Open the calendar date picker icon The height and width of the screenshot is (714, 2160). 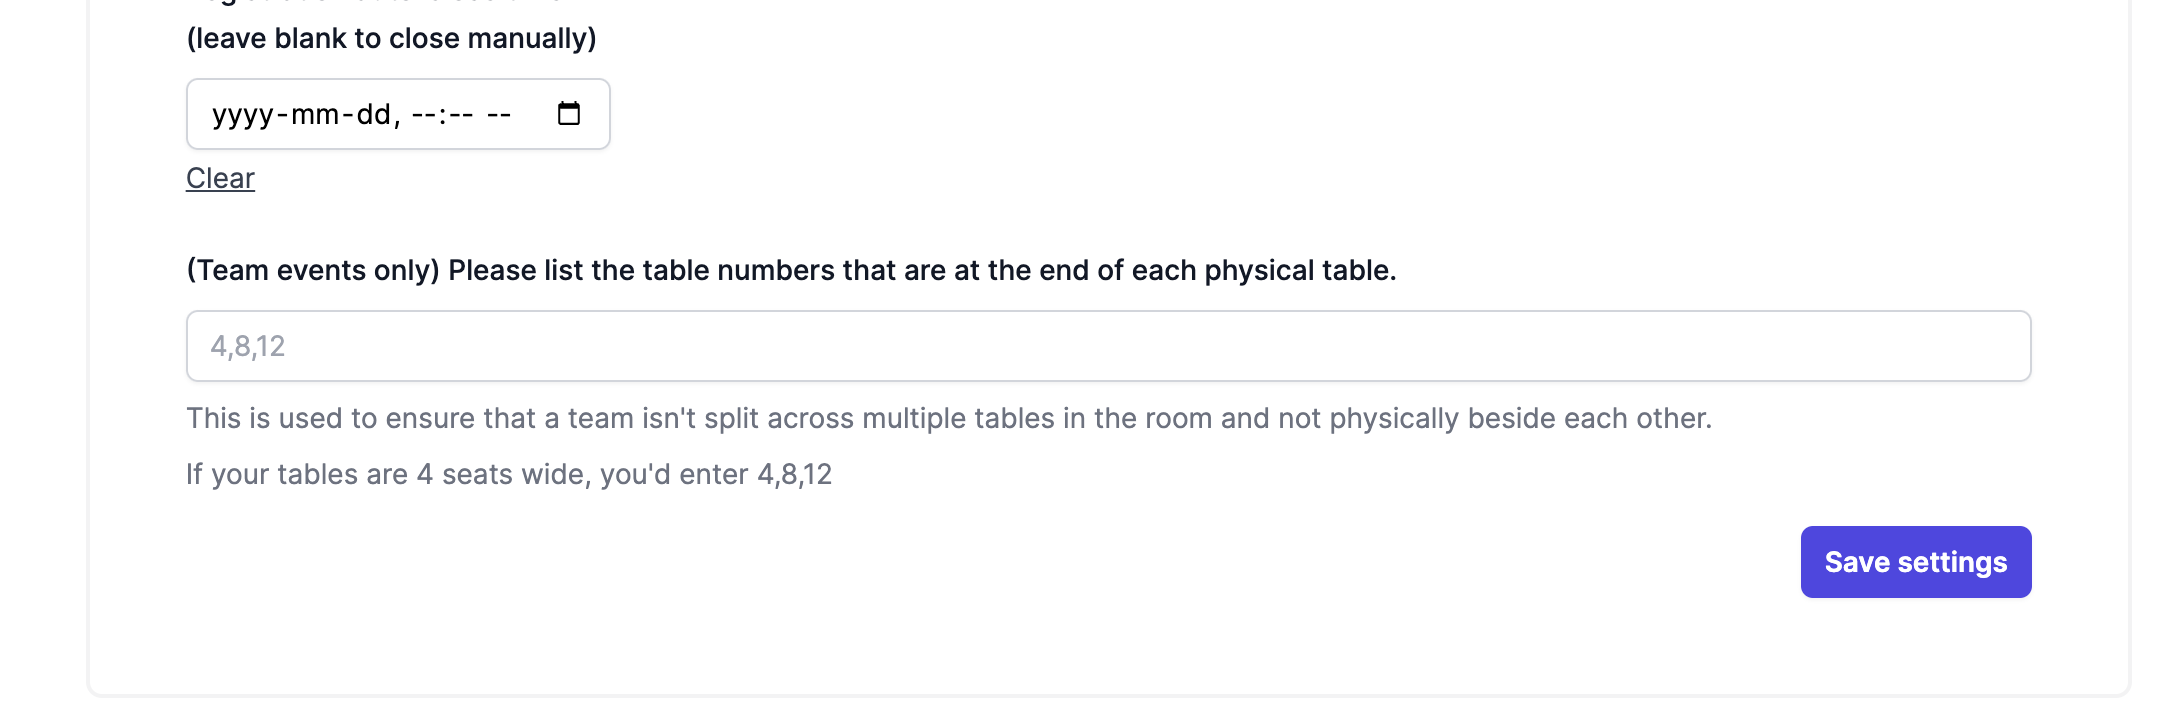568,114
